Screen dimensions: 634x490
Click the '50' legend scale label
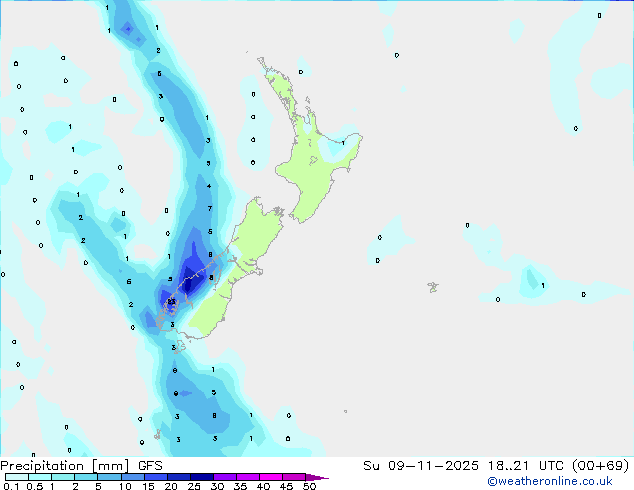[309, 486]
